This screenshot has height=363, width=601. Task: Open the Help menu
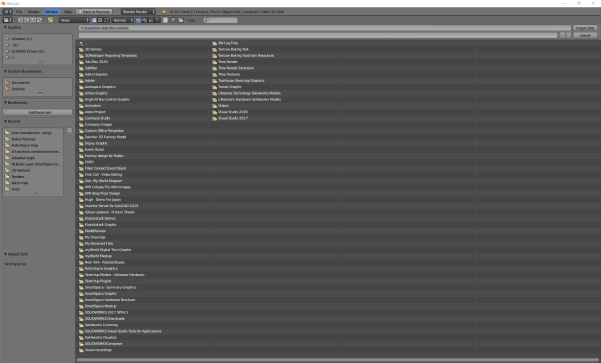pos(68,11)
